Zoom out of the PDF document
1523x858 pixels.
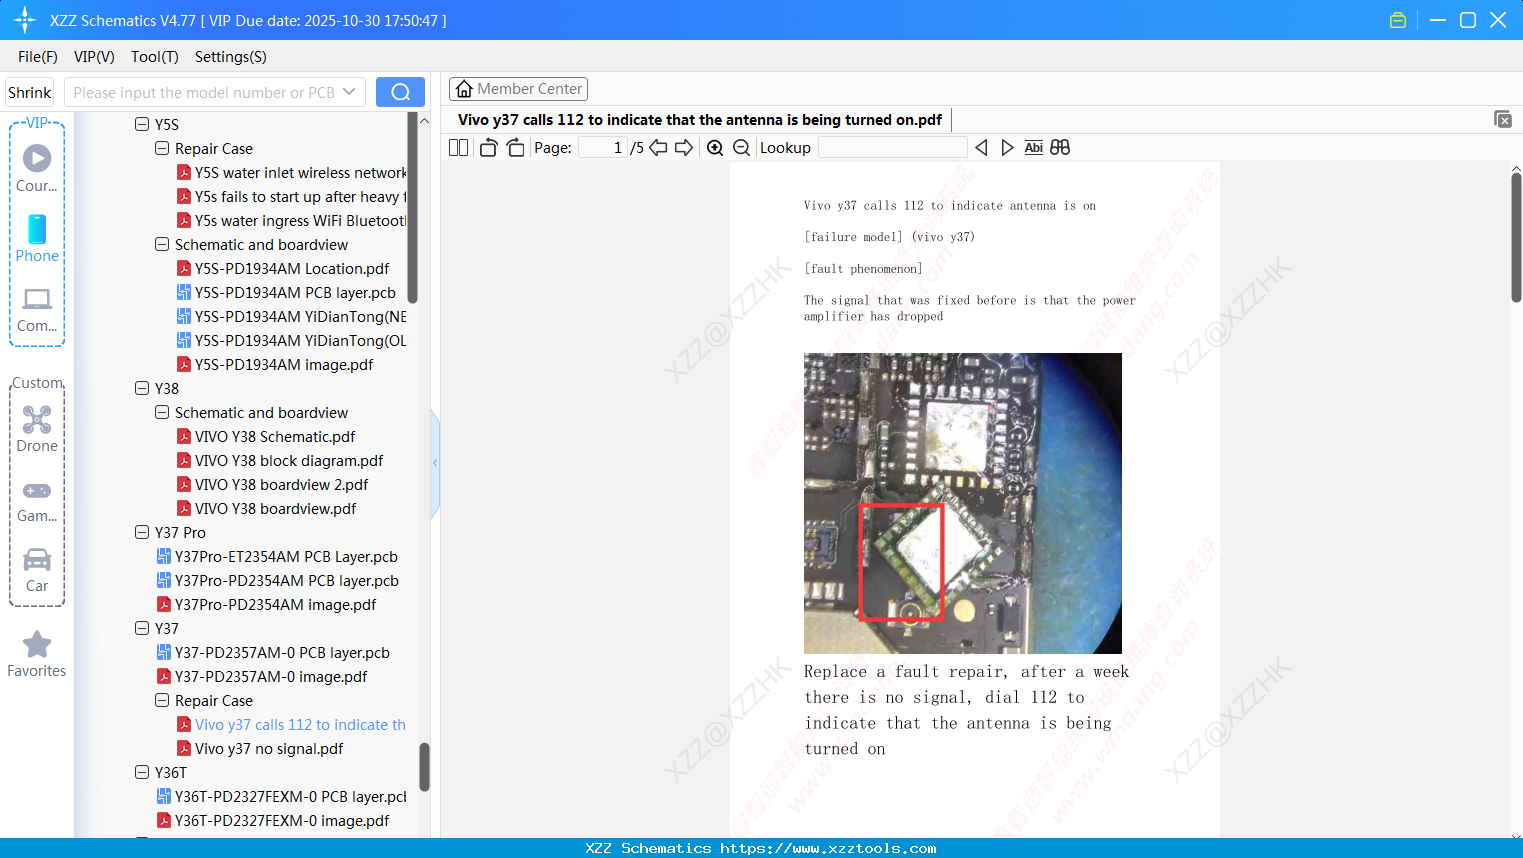[740, 147]
